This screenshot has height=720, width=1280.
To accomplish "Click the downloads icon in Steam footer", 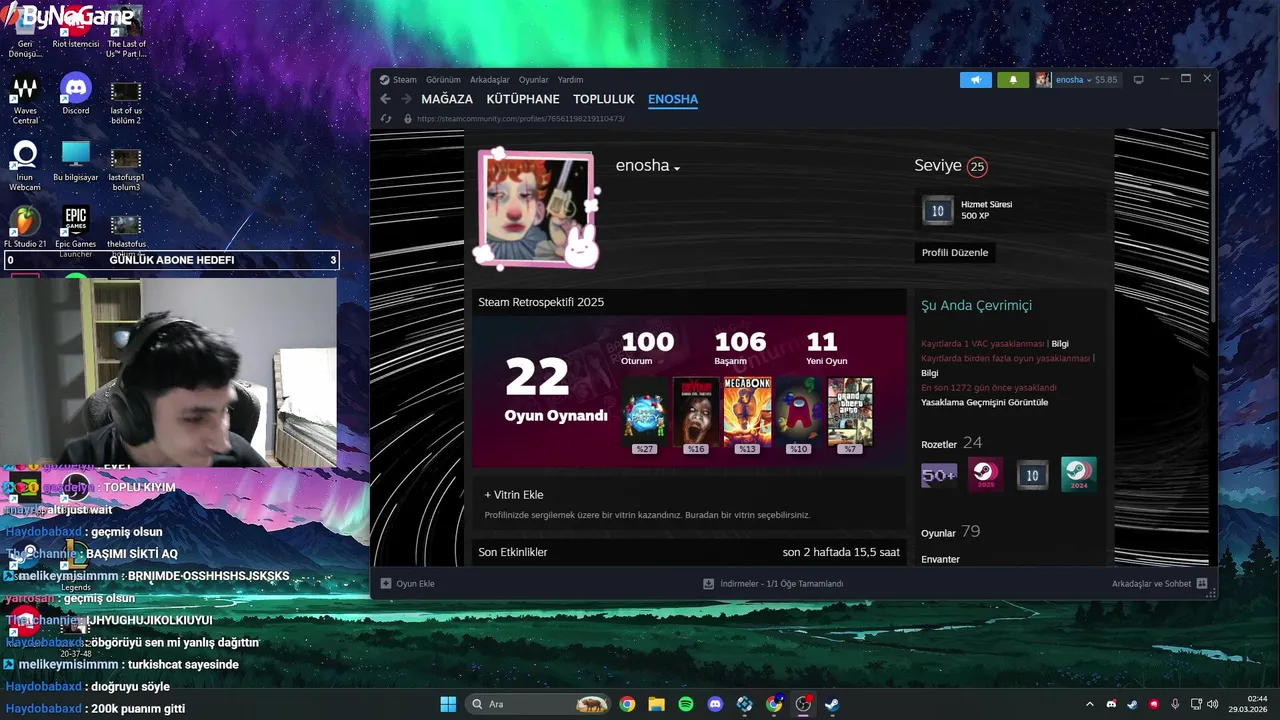I will [x=709, y=584].
